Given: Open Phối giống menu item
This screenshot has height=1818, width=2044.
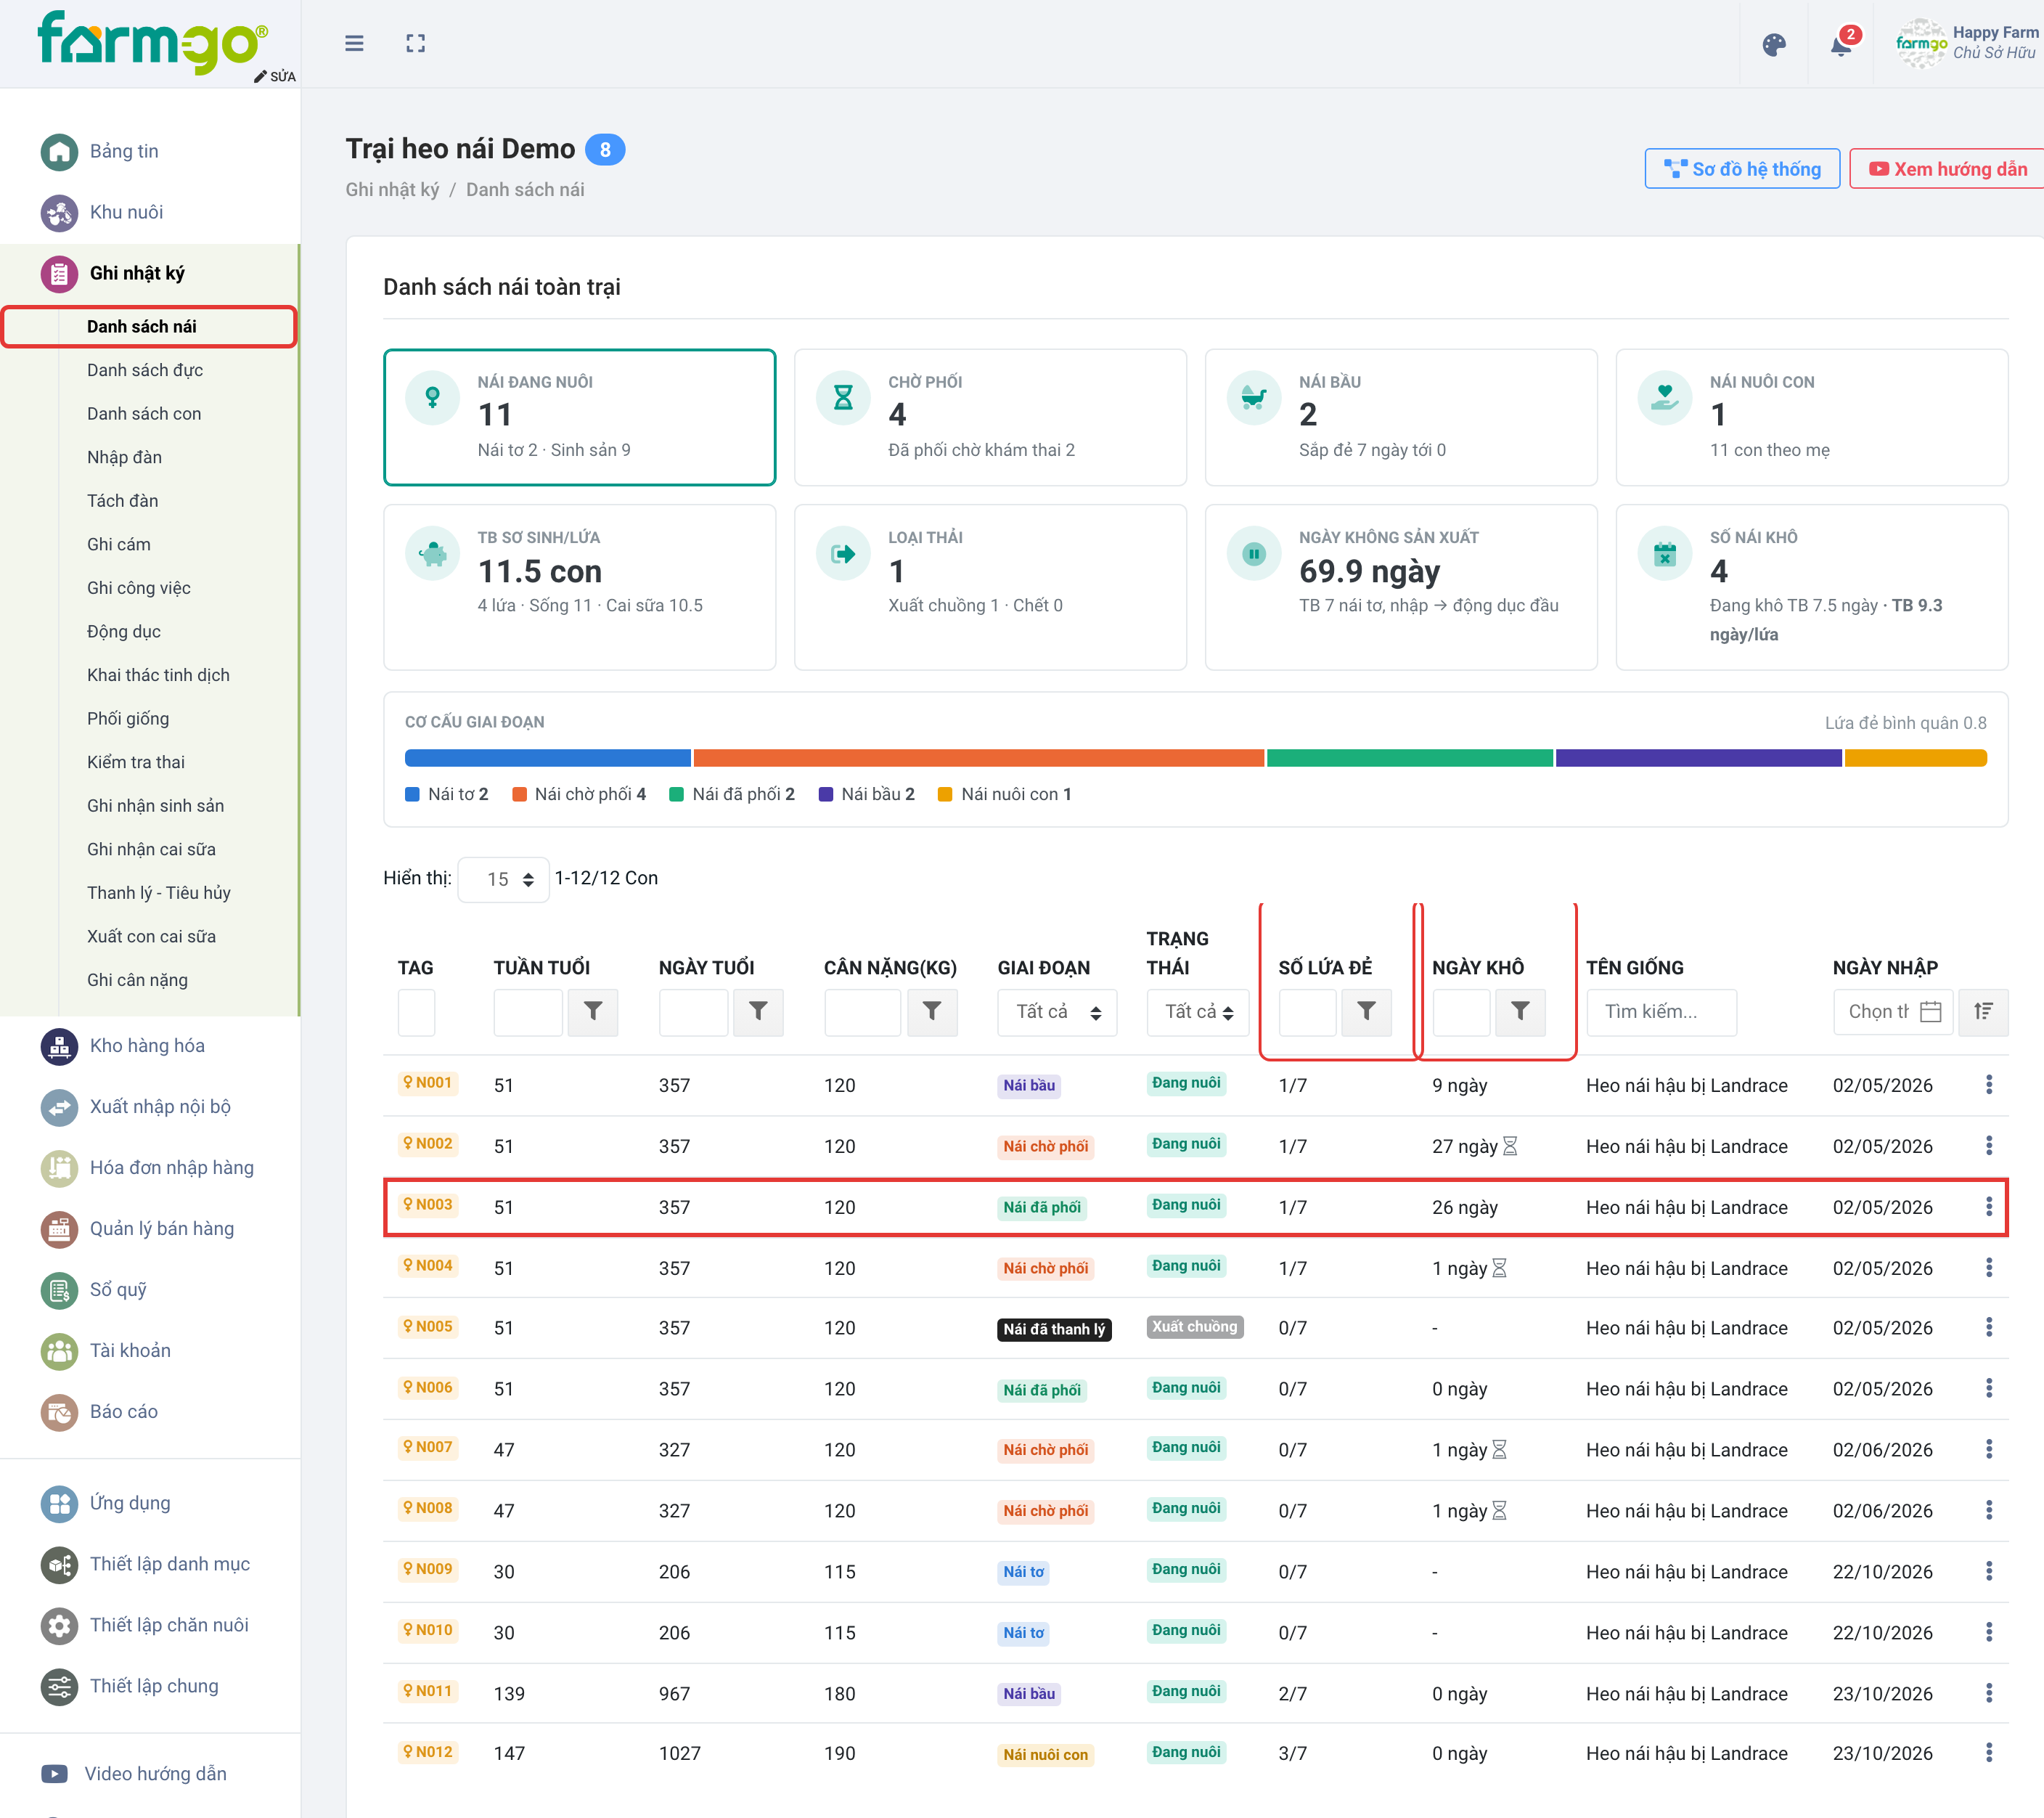Looking at the screenshot, I should click(128, 719).
